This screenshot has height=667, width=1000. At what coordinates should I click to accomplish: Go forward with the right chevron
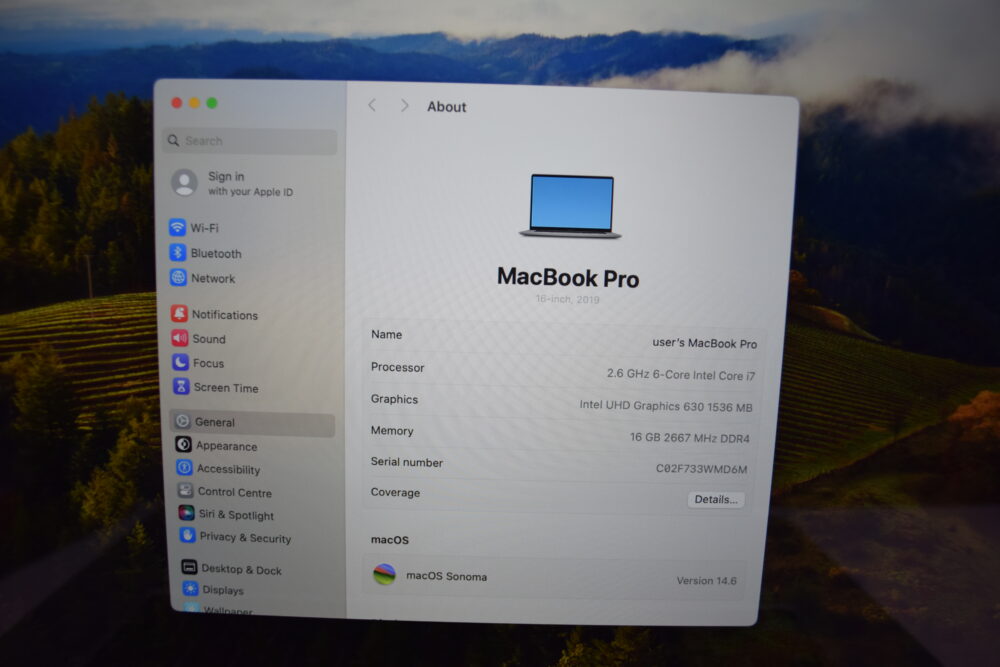[x=404, y=106]
